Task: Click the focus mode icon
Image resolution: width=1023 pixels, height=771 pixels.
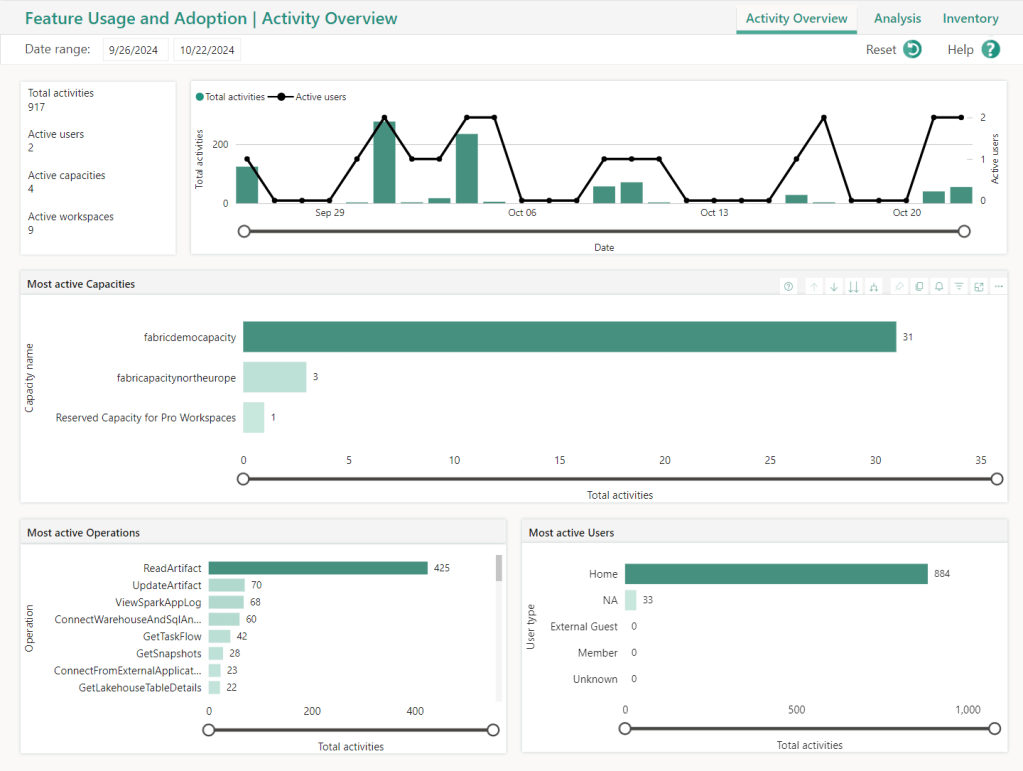Action: point(979,287)
